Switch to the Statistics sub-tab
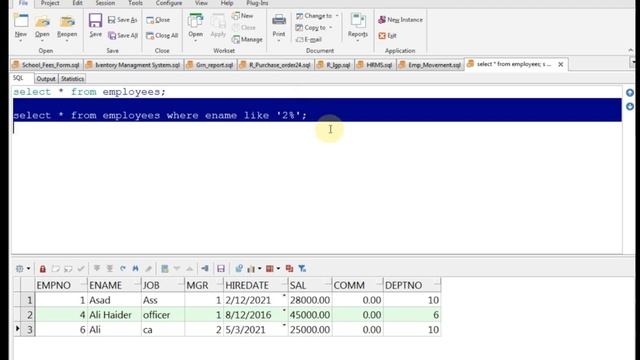Image resolution: width=640 pixels, height=360 pixels. 72,79
